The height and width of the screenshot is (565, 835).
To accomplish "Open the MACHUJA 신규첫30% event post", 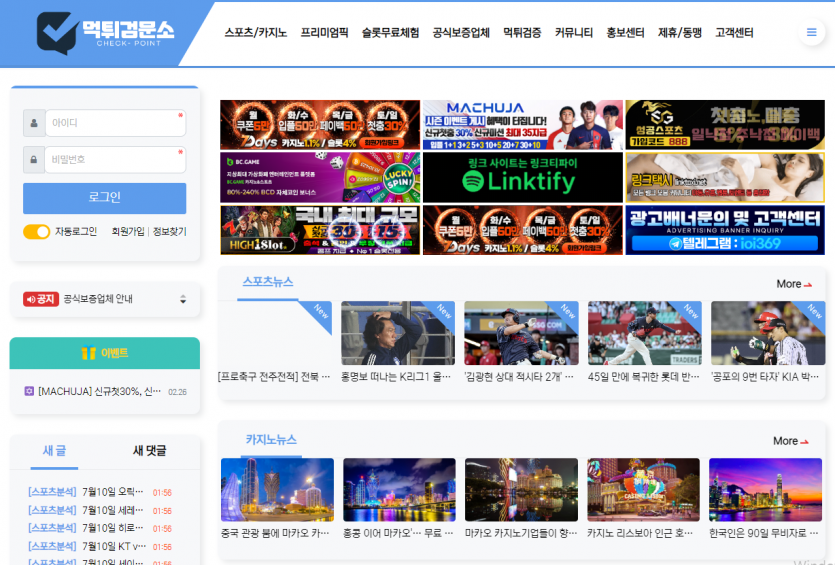I will click(x=100, y=391).
